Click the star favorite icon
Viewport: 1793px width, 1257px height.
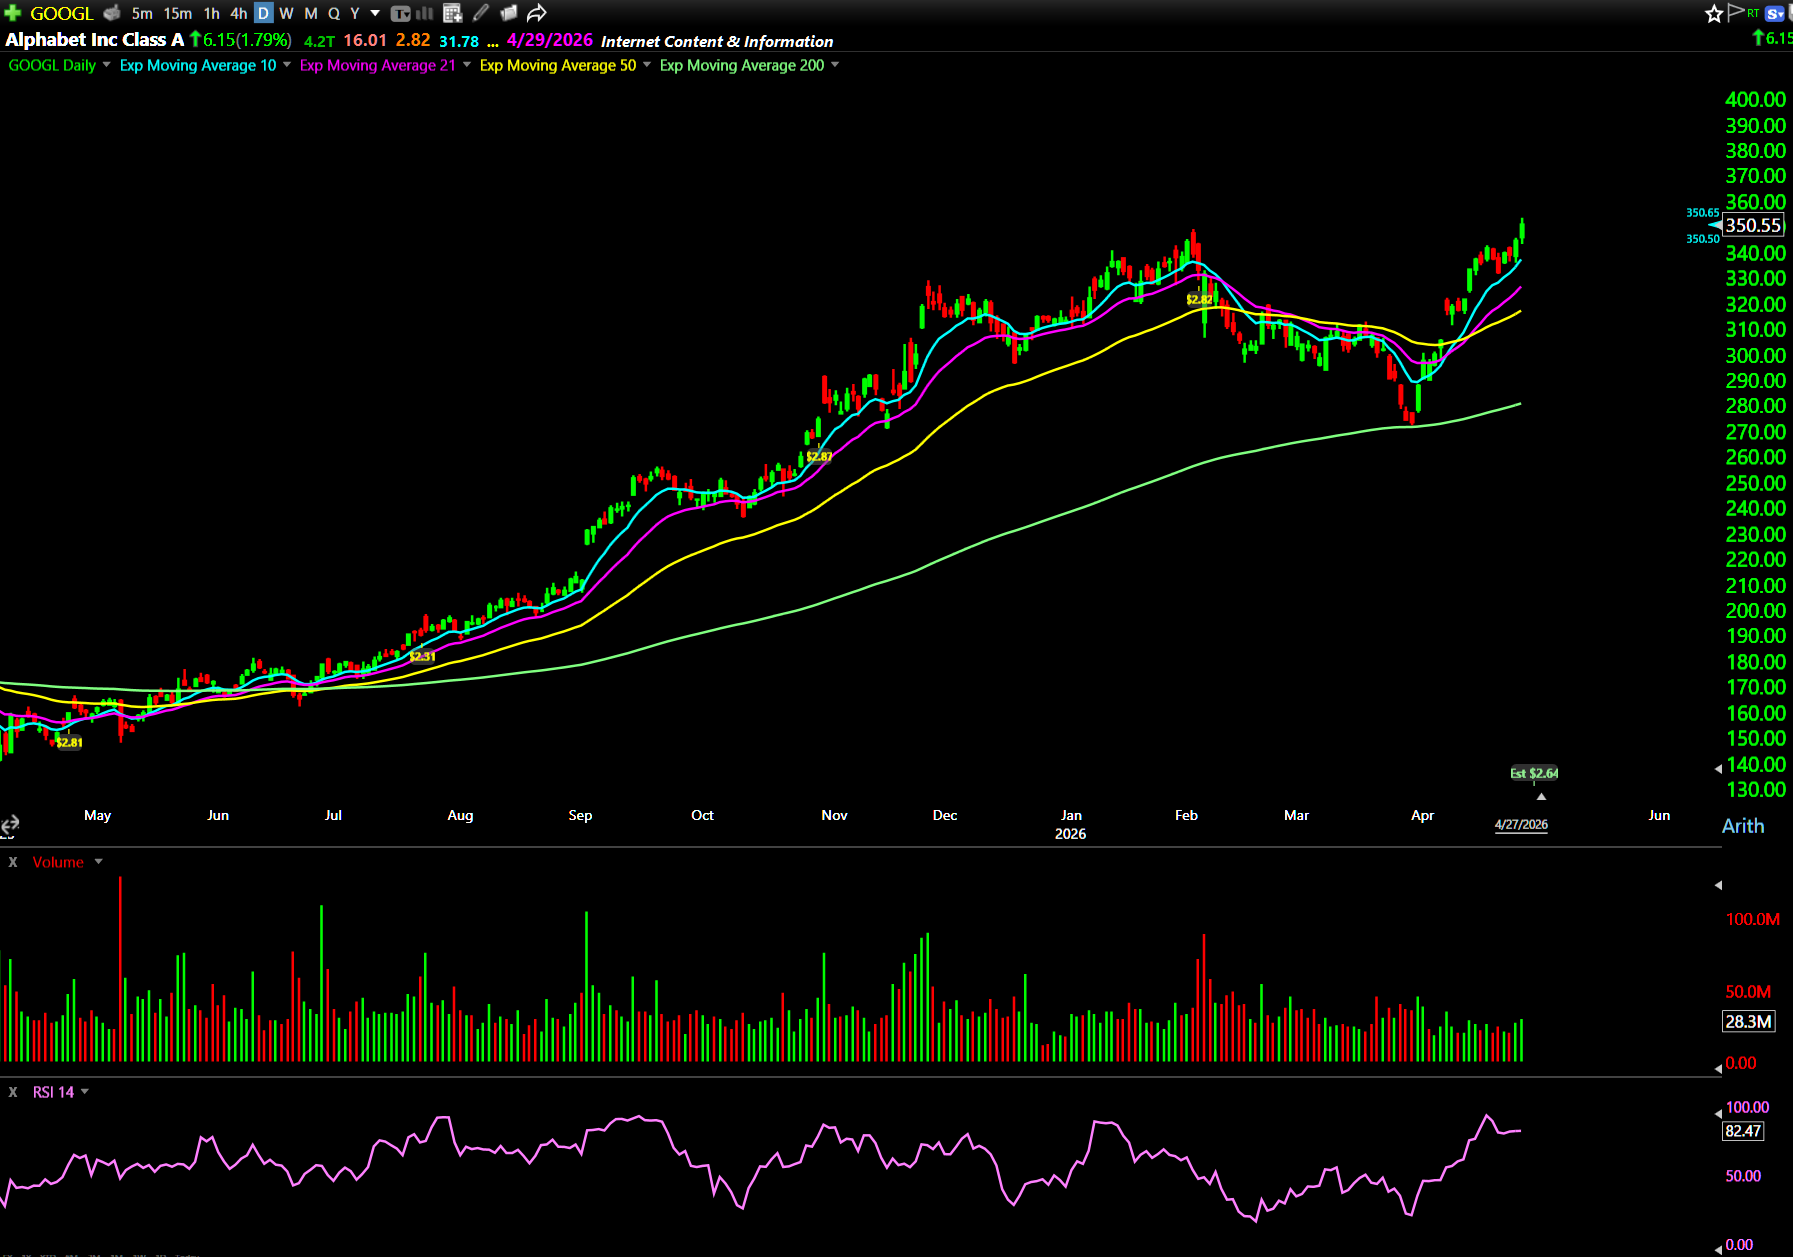point(1714,13)
